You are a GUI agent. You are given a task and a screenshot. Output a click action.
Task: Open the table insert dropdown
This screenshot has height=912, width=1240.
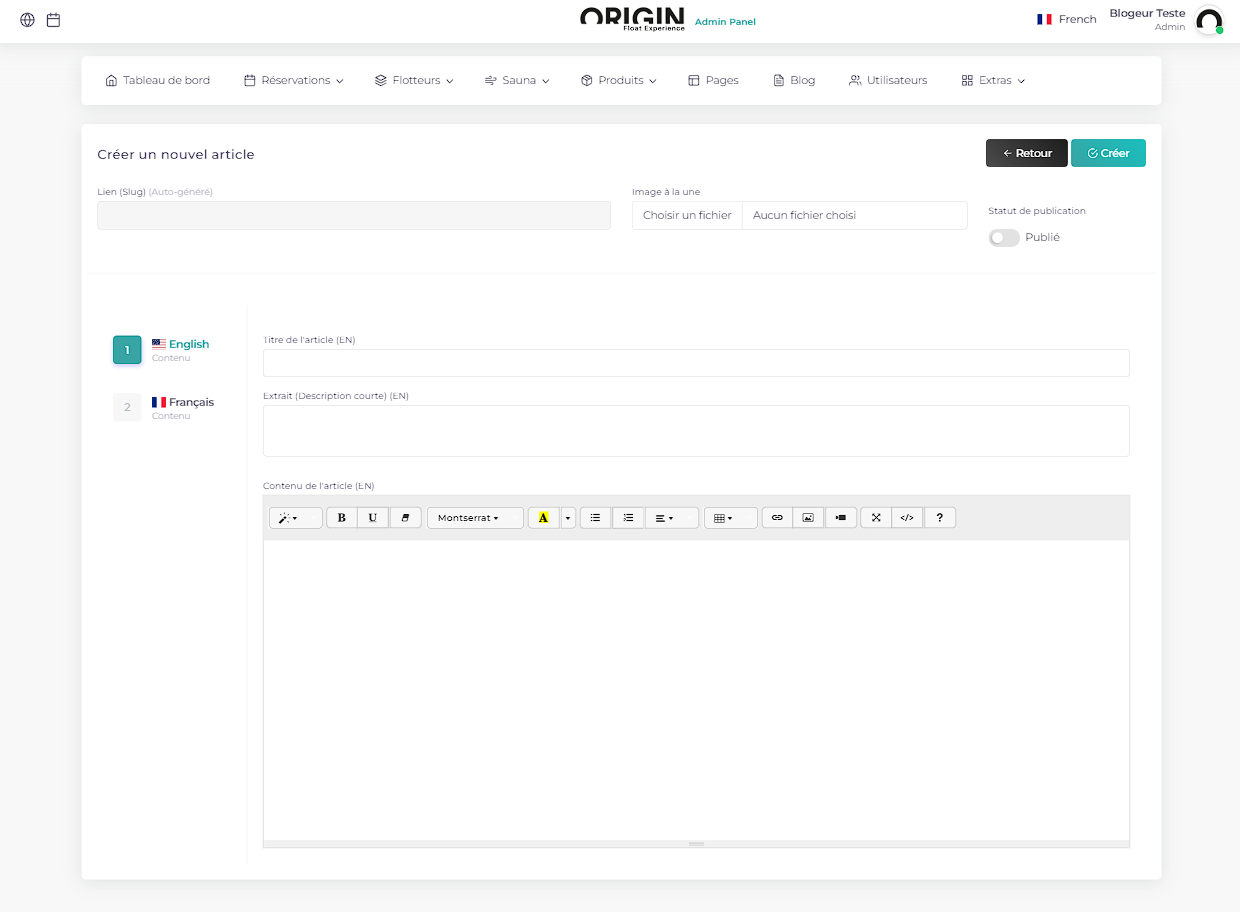731,518
